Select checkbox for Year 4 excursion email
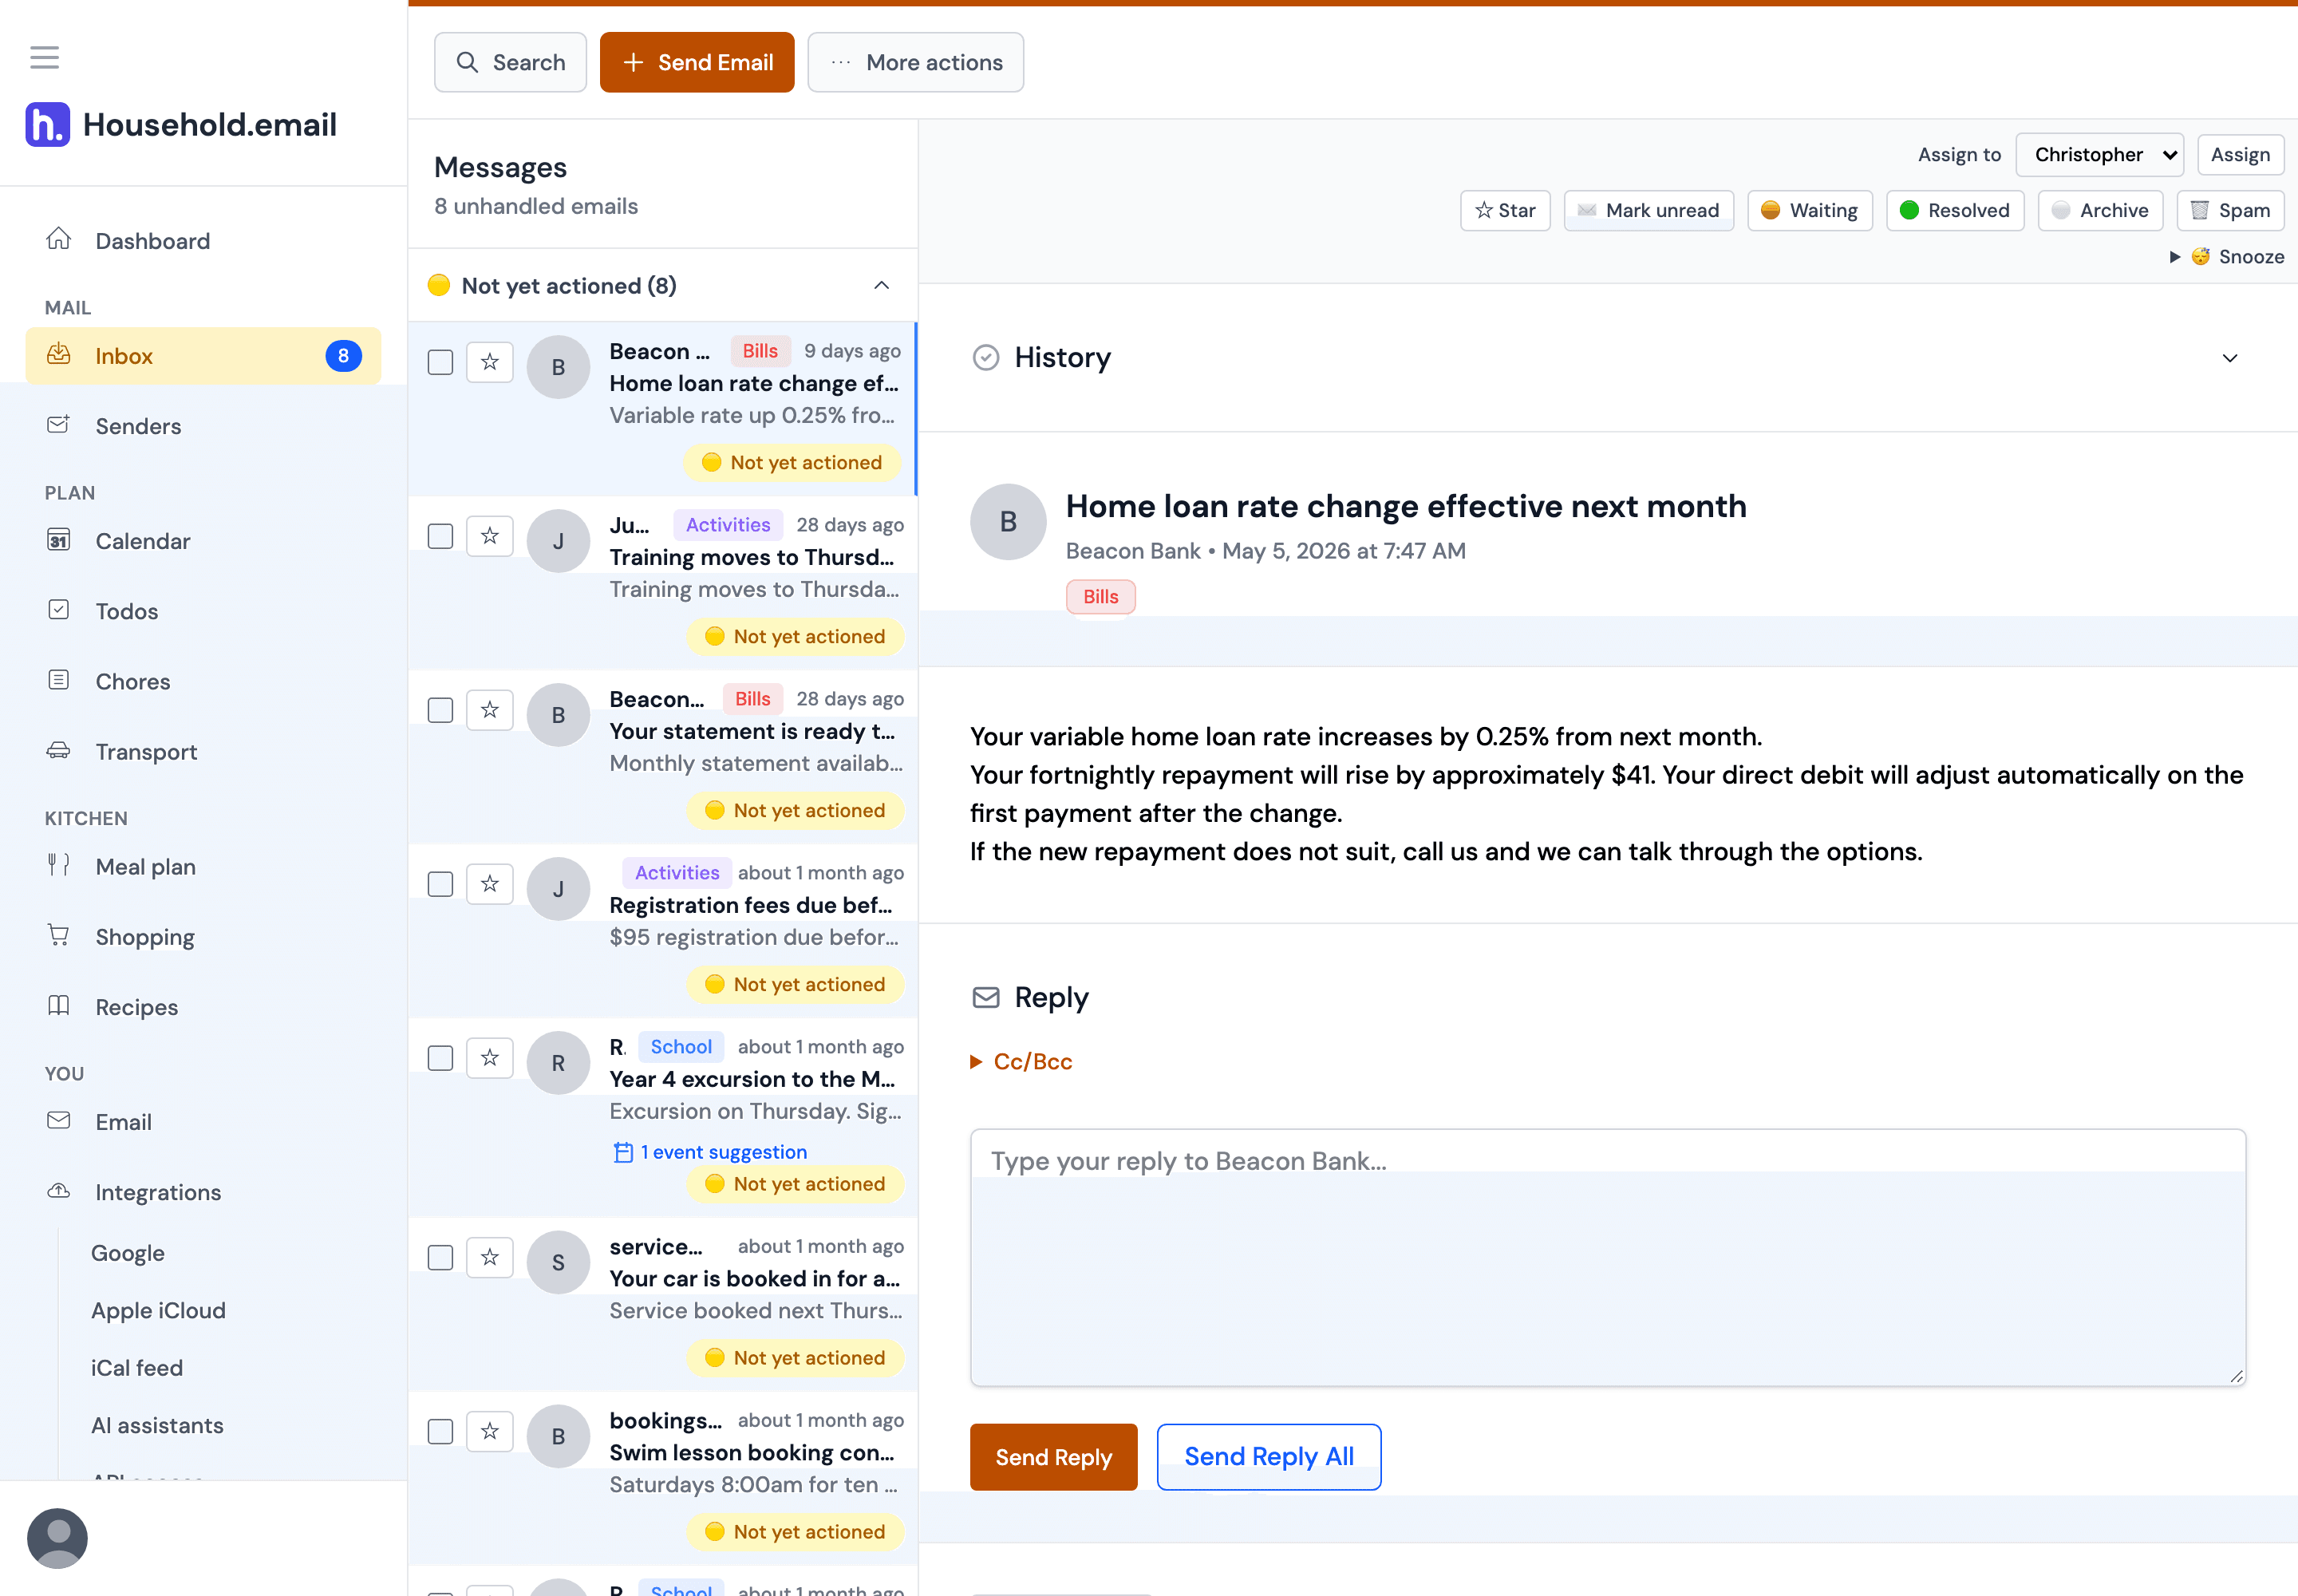The image size is (2298, 1596). coord(440,1058)
